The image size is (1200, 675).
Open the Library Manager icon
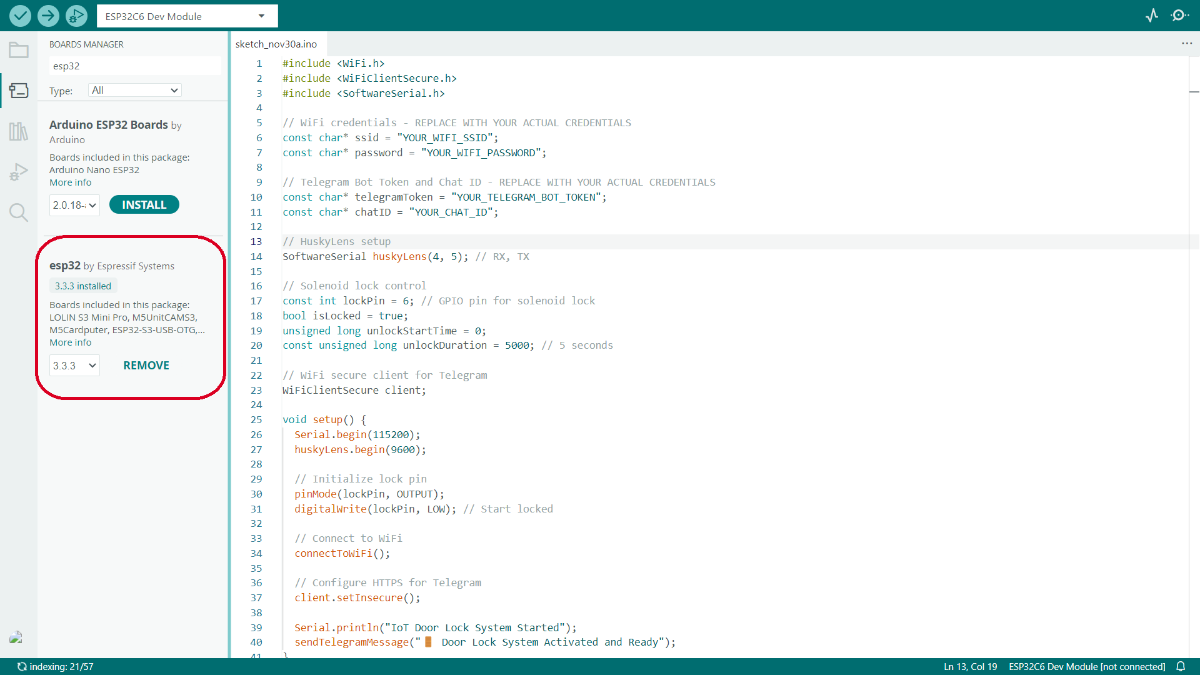[x=18, y=131]
